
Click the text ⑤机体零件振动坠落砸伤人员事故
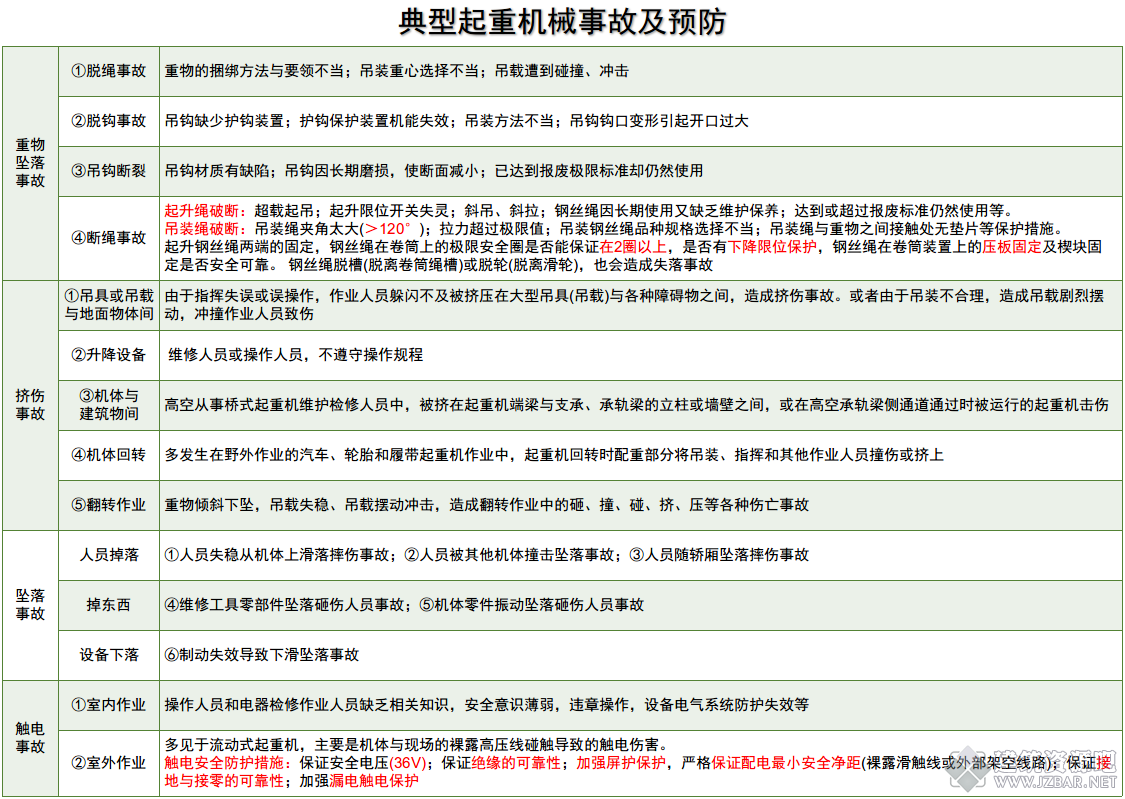(x=532, y=605)
